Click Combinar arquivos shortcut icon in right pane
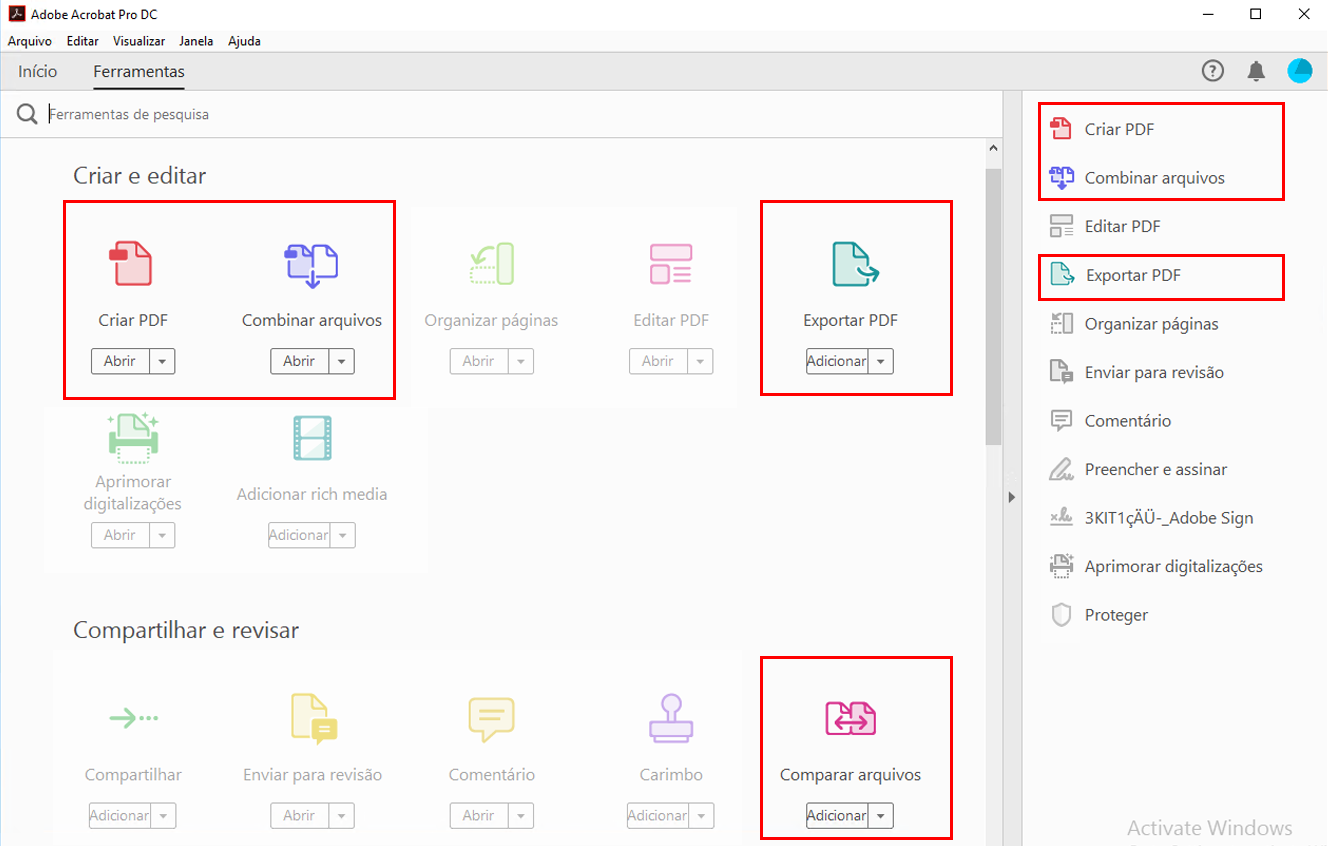The height and width of the screenshot is (846, 1328). [x=1061, y=178]
